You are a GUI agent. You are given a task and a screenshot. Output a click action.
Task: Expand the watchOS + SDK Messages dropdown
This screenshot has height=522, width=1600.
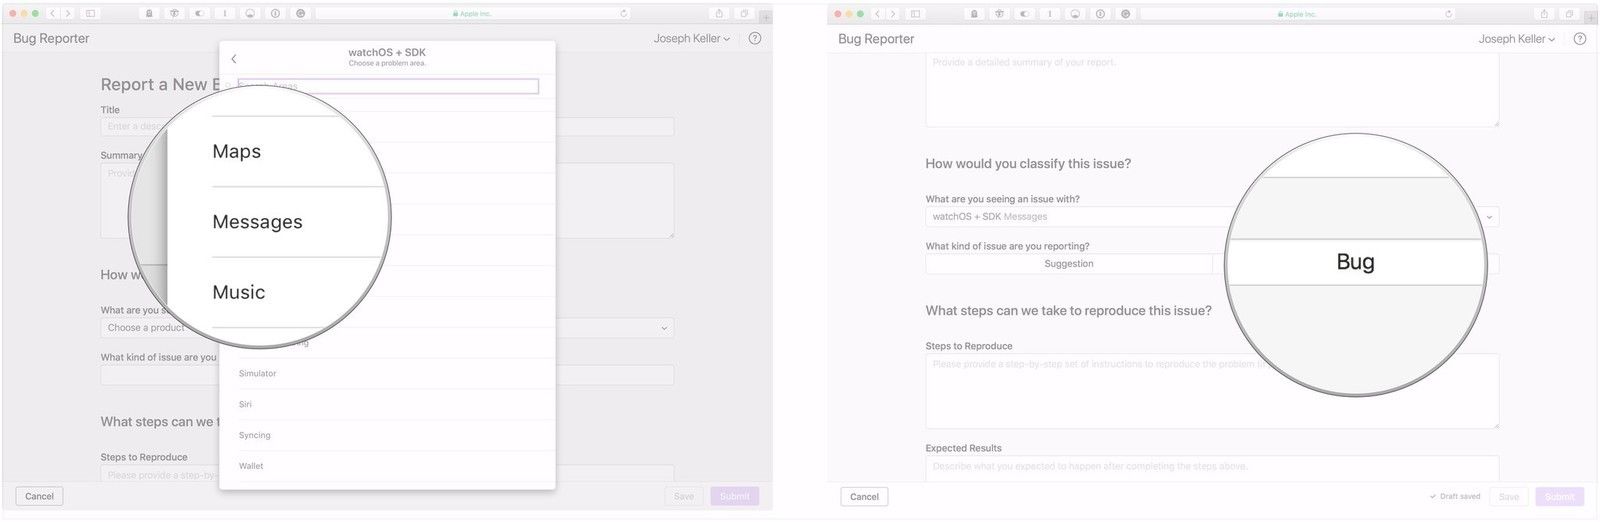click(x=1489, y=217)
